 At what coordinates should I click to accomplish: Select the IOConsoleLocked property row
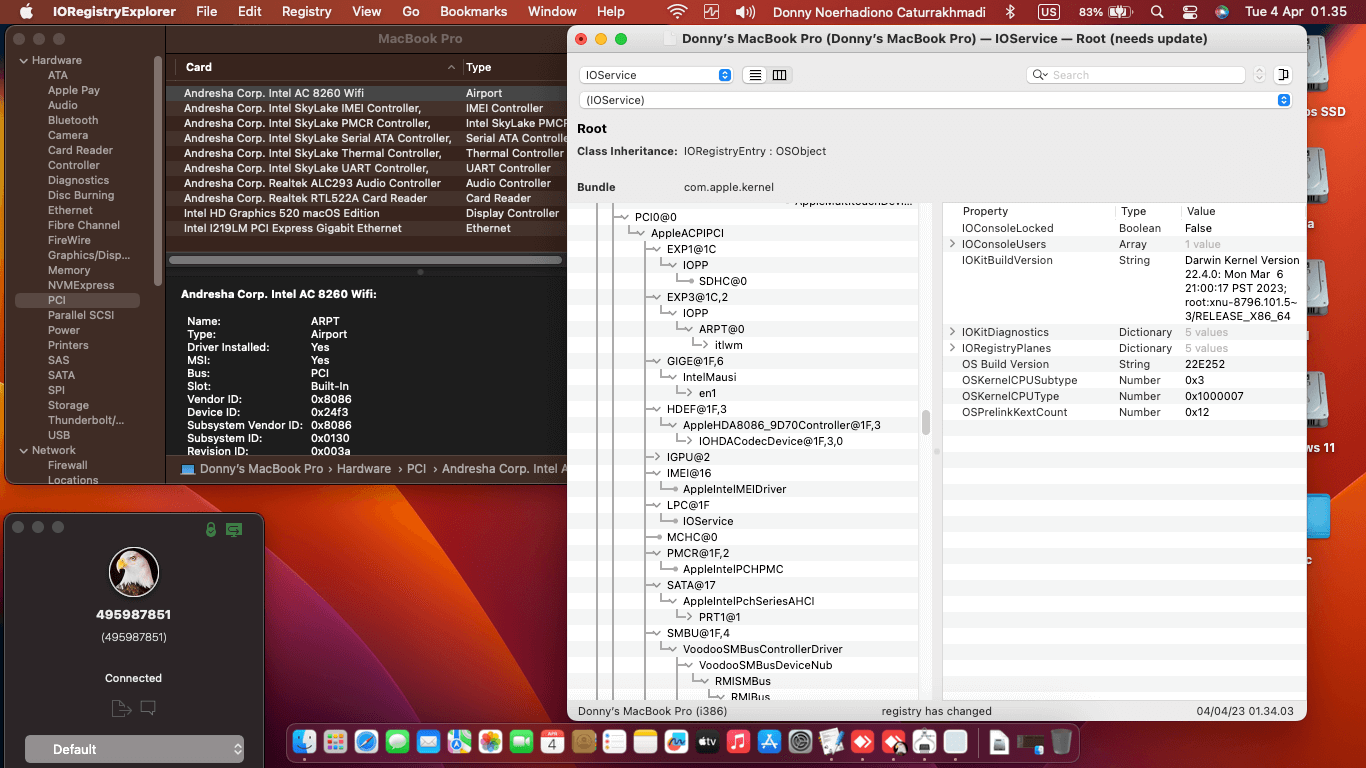(1125, 228)
